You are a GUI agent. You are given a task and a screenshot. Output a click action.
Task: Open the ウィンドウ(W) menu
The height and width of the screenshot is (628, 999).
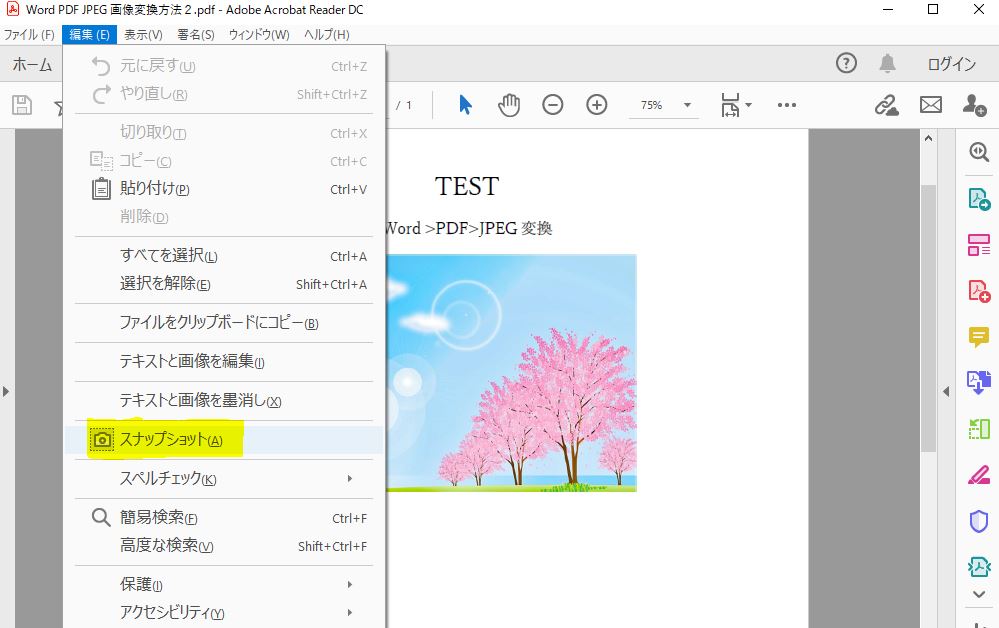coord(259,34)
